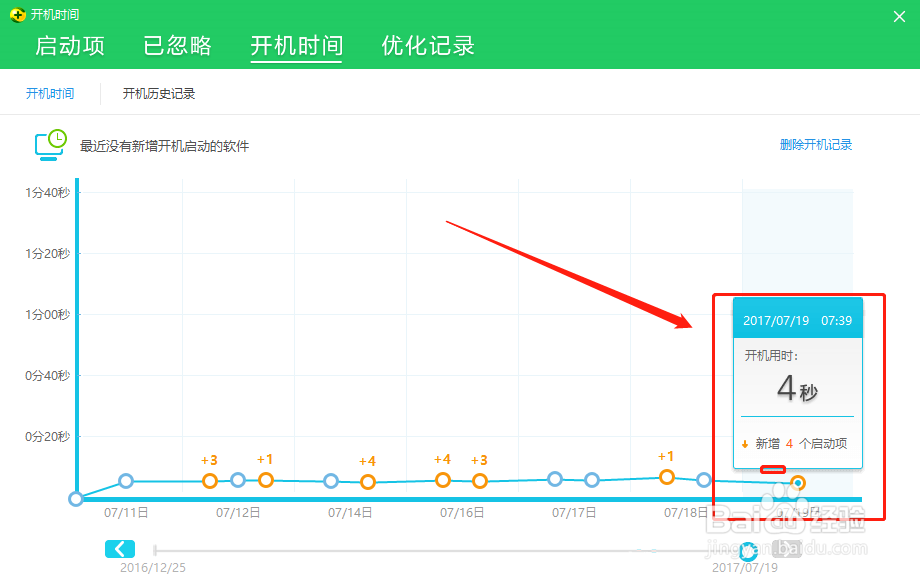Select the 开机时间 sub-tab
Viewport: 920px width, 580px height.
(50, 94)
